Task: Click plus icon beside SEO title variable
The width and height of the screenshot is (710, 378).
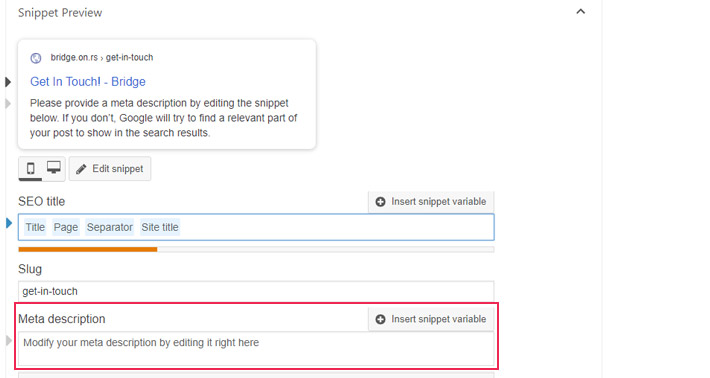Action: pyautogui.click(x=380, y=202)
